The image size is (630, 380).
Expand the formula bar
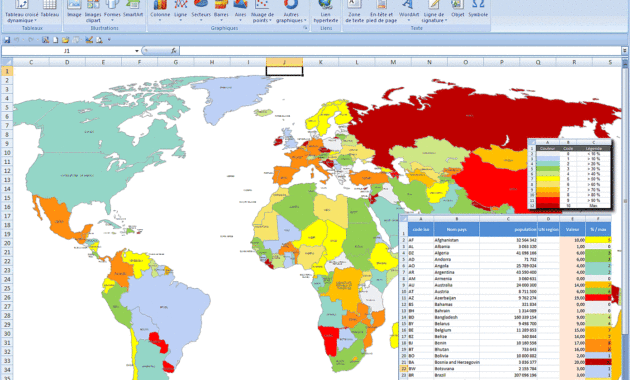[625, 51]
